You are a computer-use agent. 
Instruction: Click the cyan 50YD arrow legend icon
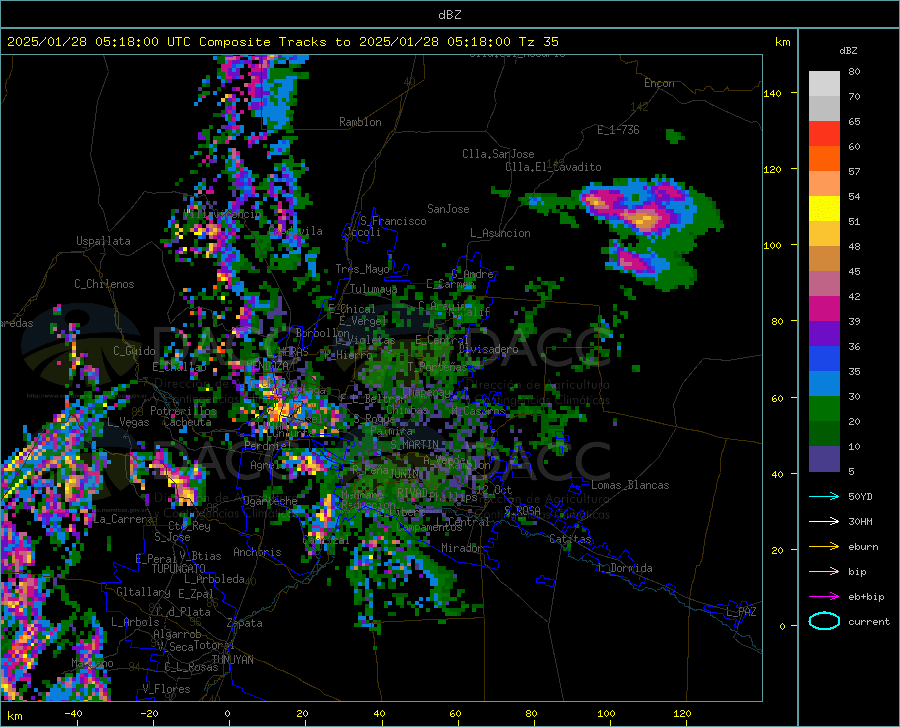click(x=824, y=496)
